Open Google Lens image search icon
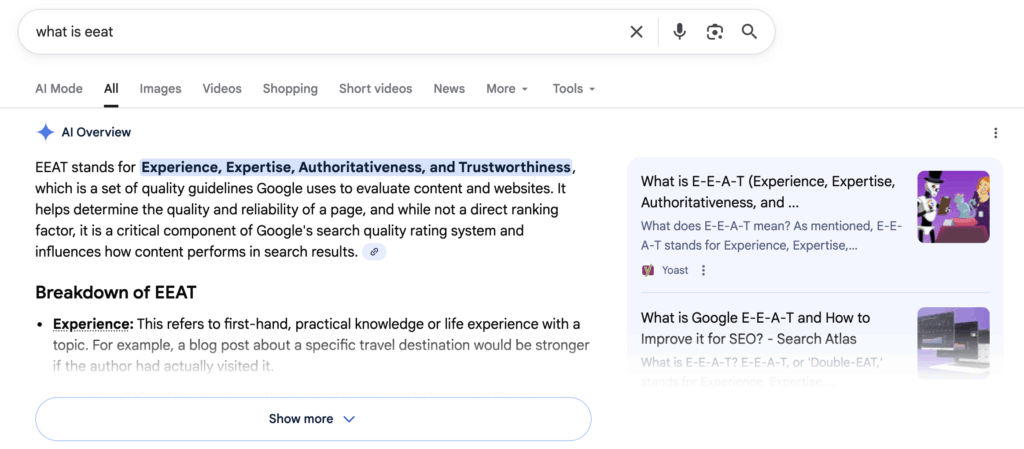This screenshot has height=449, width=1024. point(715,31)
